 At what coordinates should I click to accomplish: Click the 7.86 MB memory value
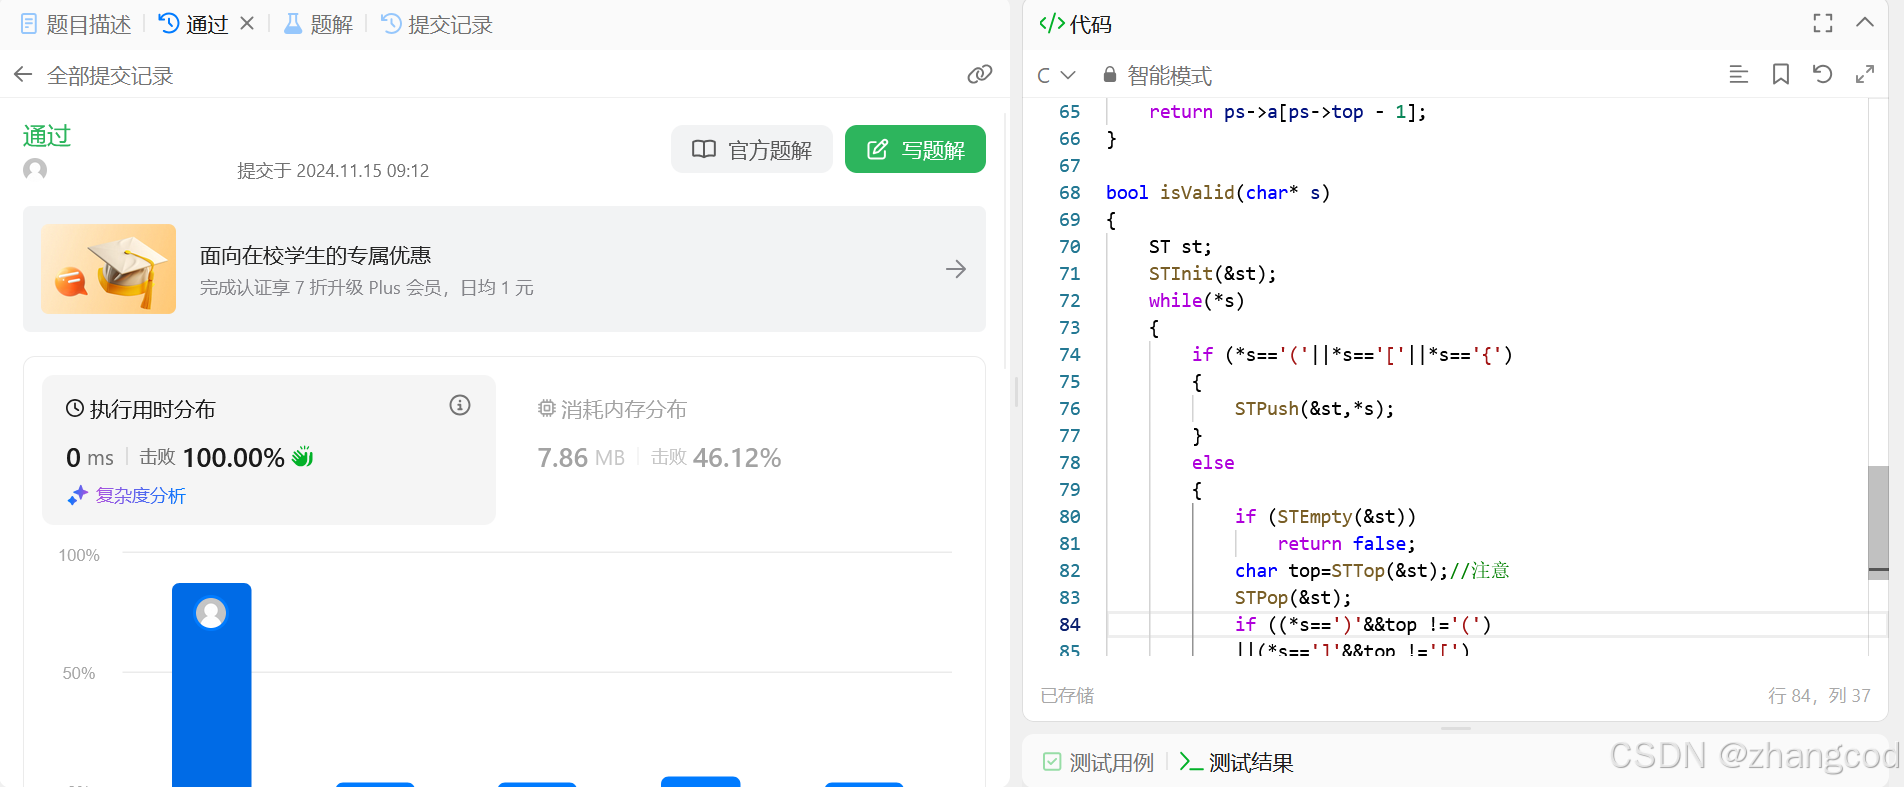click(x=581, y=458)
